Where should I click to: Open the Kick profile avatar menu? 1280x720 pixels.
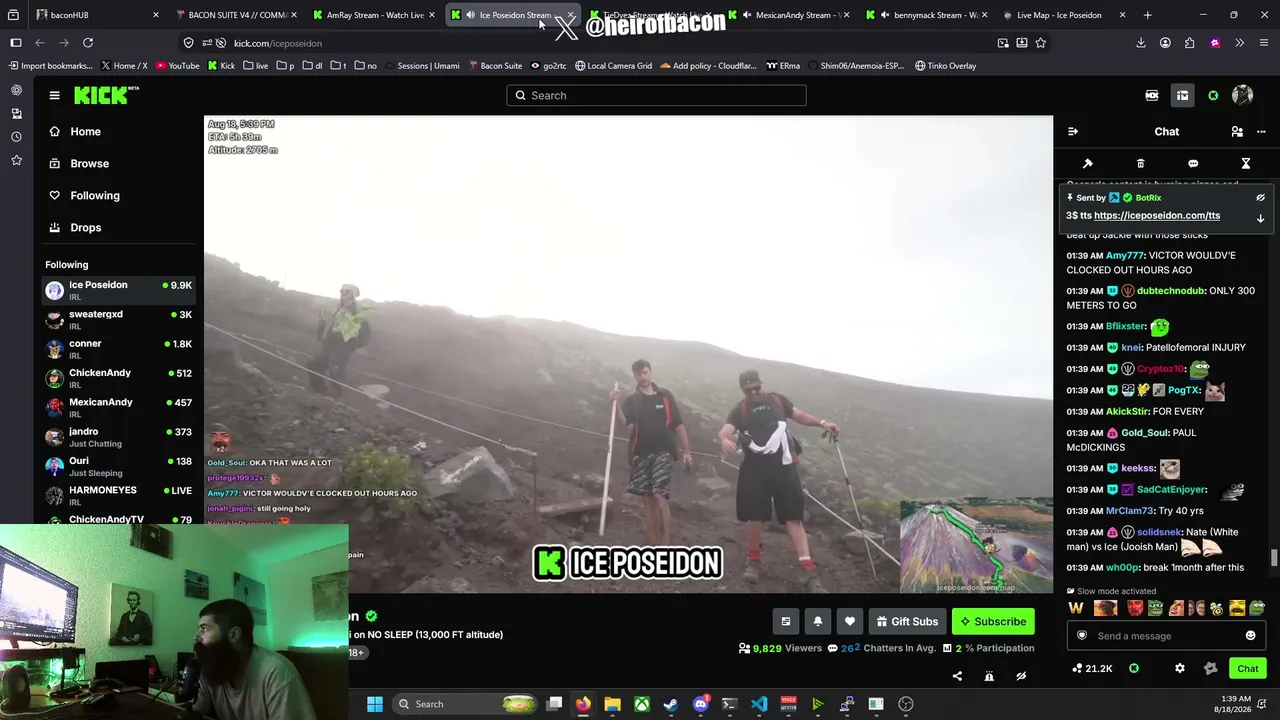tap(1242, 95)
